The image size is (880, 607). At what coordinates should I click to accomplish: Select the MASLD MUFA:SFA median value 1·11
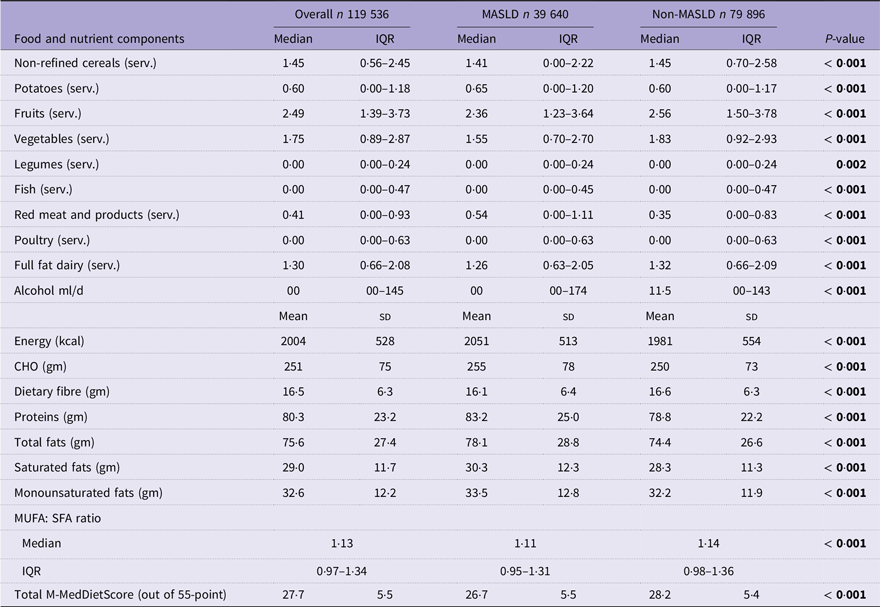click(x=525, y=543)
